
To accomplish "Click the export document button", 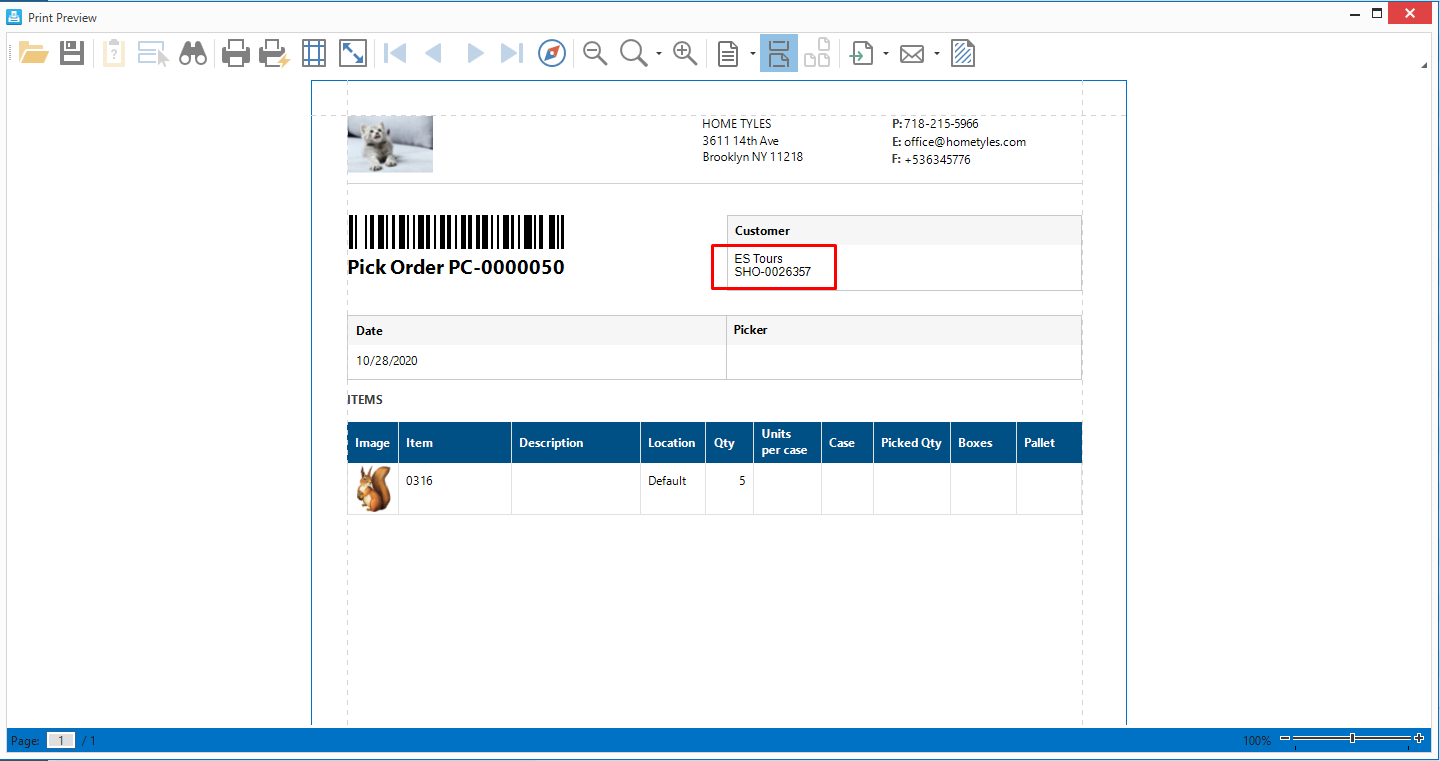I will point(861,53).
